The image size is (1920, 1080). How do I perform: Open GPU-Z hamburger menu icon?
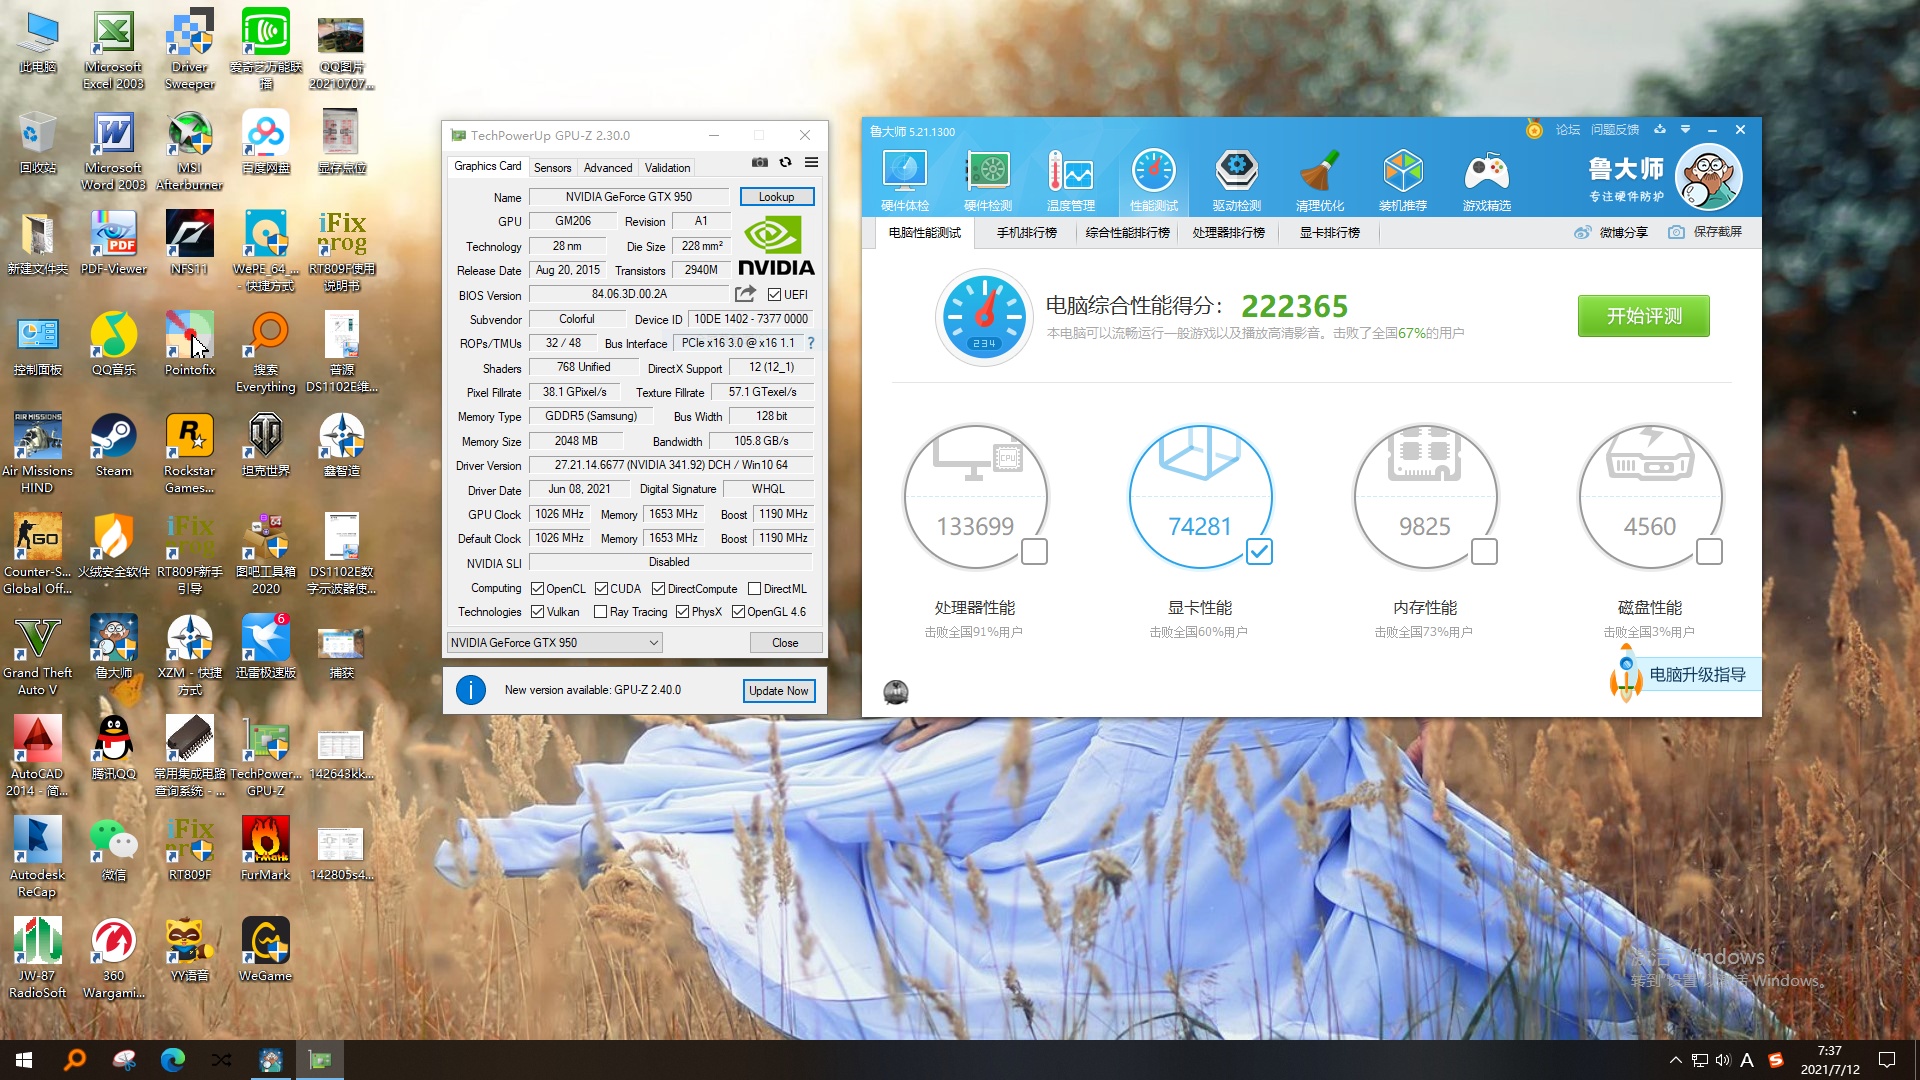pyautogui.click(x=812, y=162)
